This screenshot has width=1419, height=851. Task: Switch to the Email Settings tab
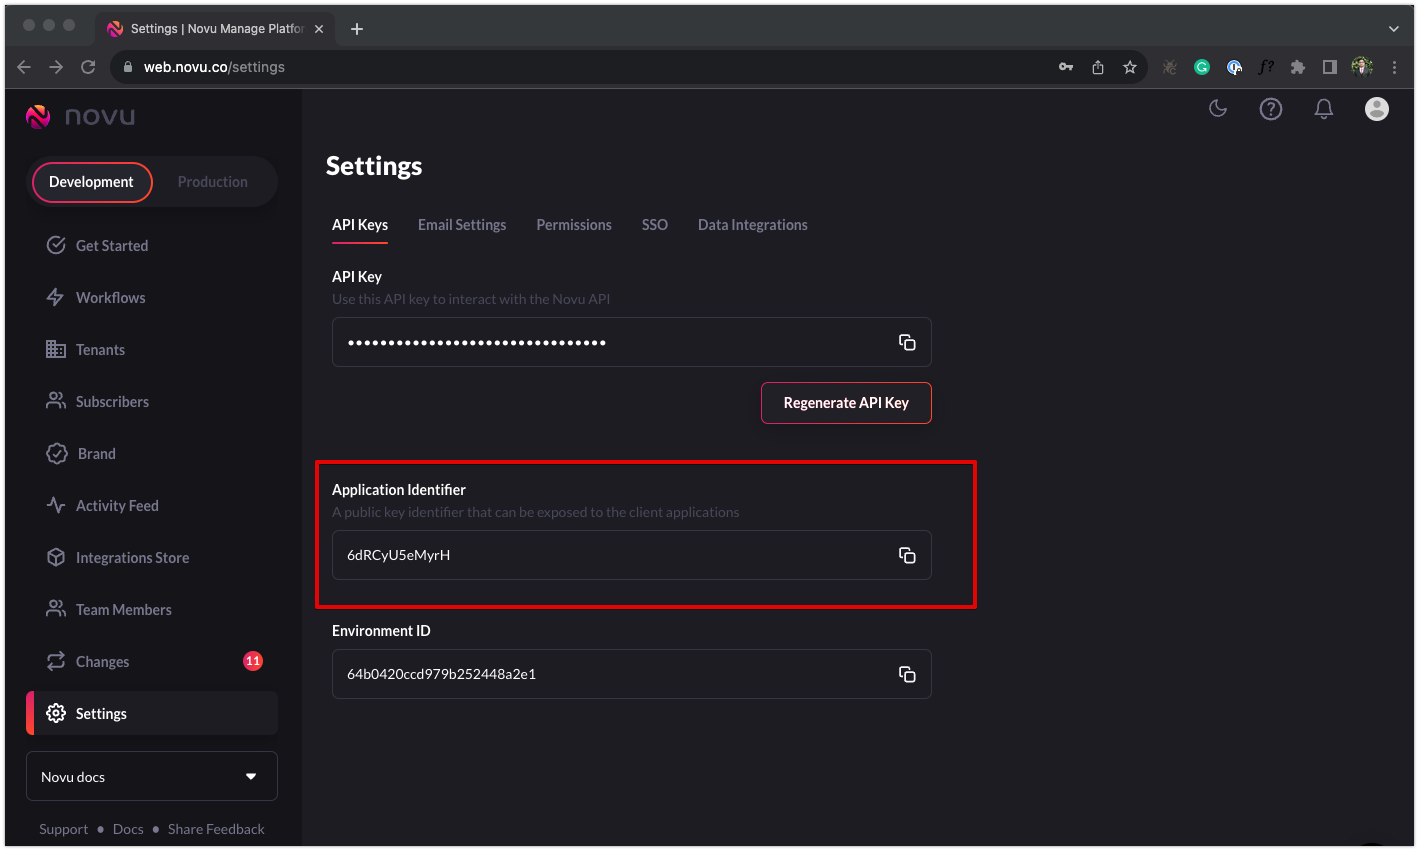point(462,225)
